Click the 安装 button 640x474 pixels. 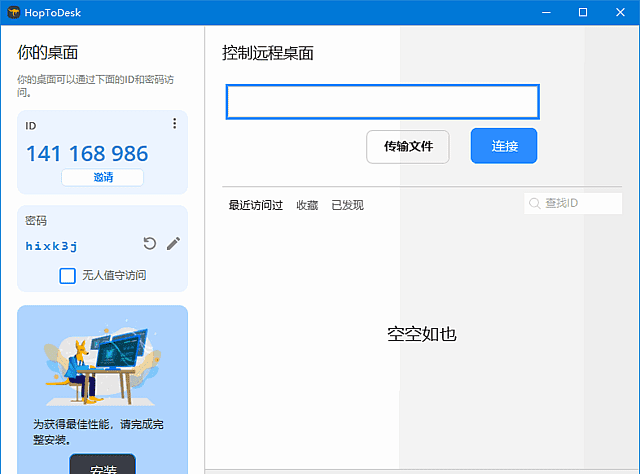(x=102, y=465)
